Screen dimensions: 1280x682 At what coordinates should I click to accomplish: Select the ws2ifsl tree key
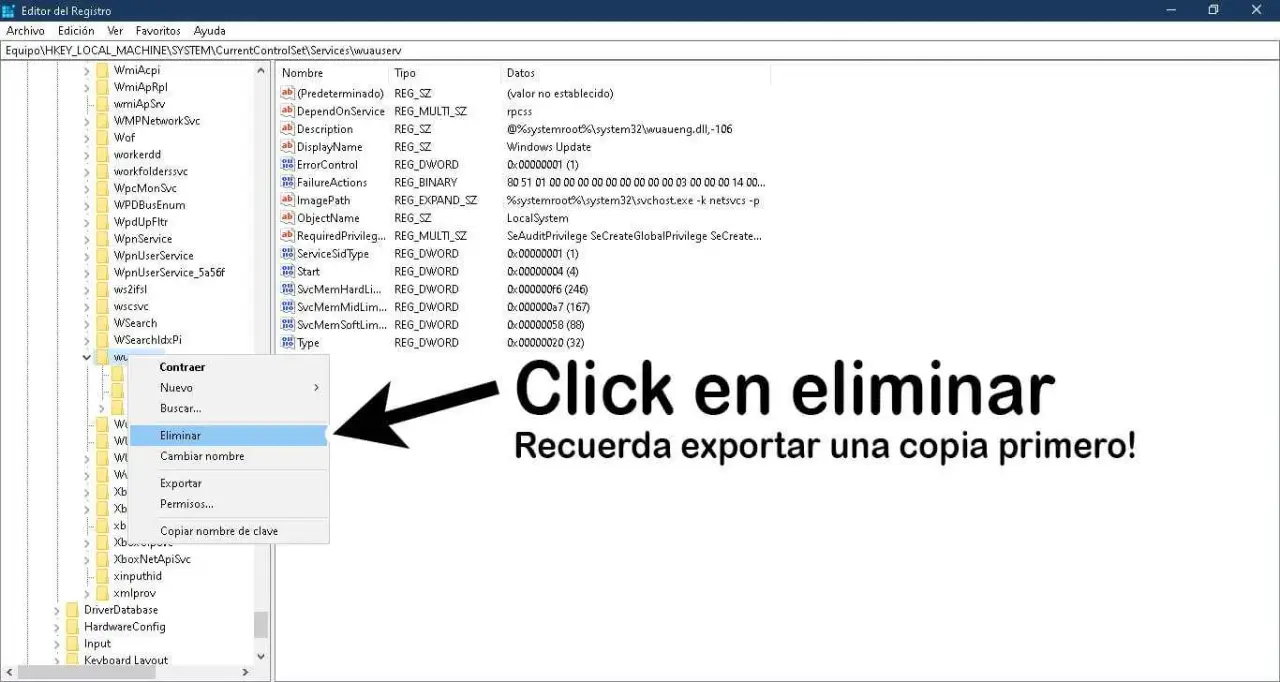130,289
